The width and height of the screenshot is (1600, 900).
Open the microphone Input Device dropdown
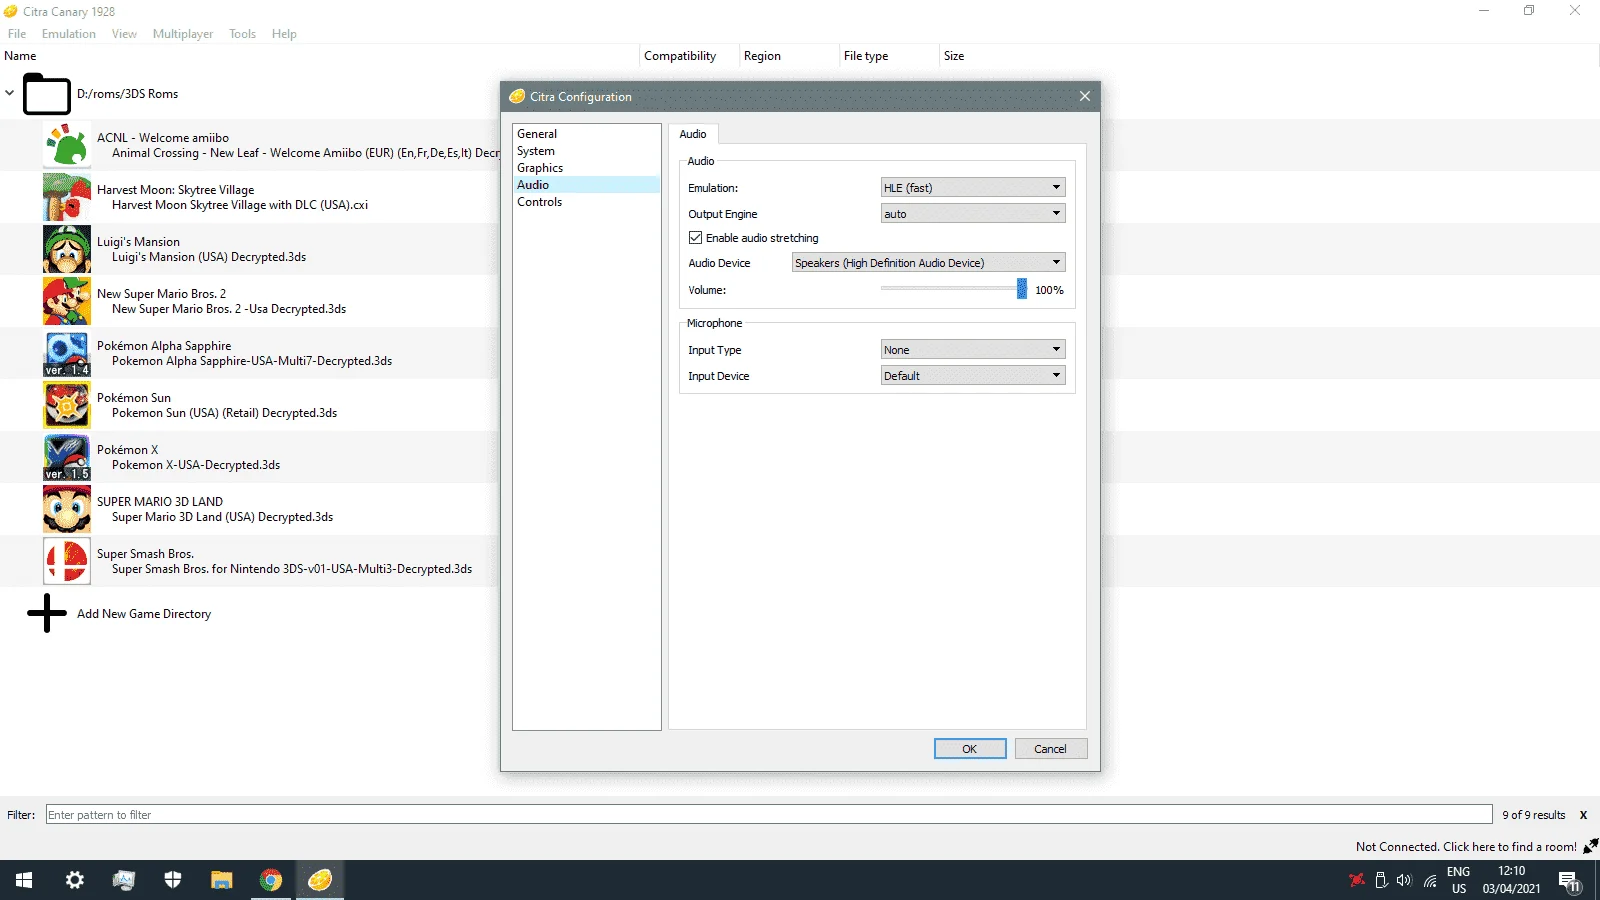973,375
